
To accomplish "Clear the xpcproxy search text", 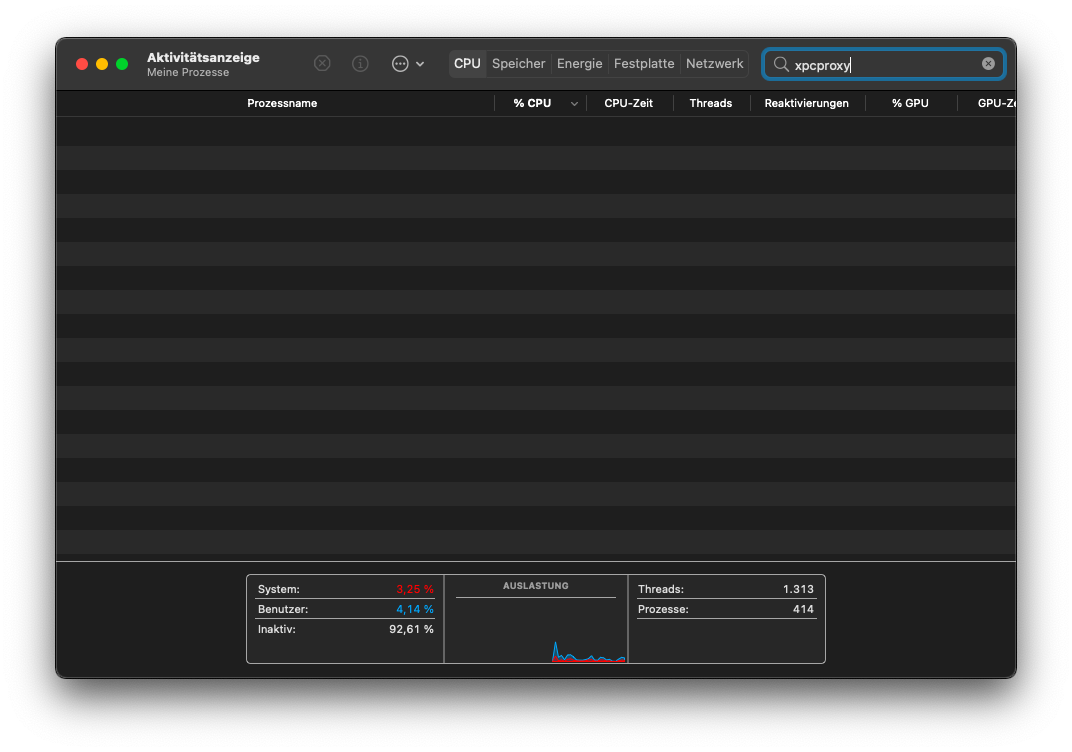I will [988, 64].
